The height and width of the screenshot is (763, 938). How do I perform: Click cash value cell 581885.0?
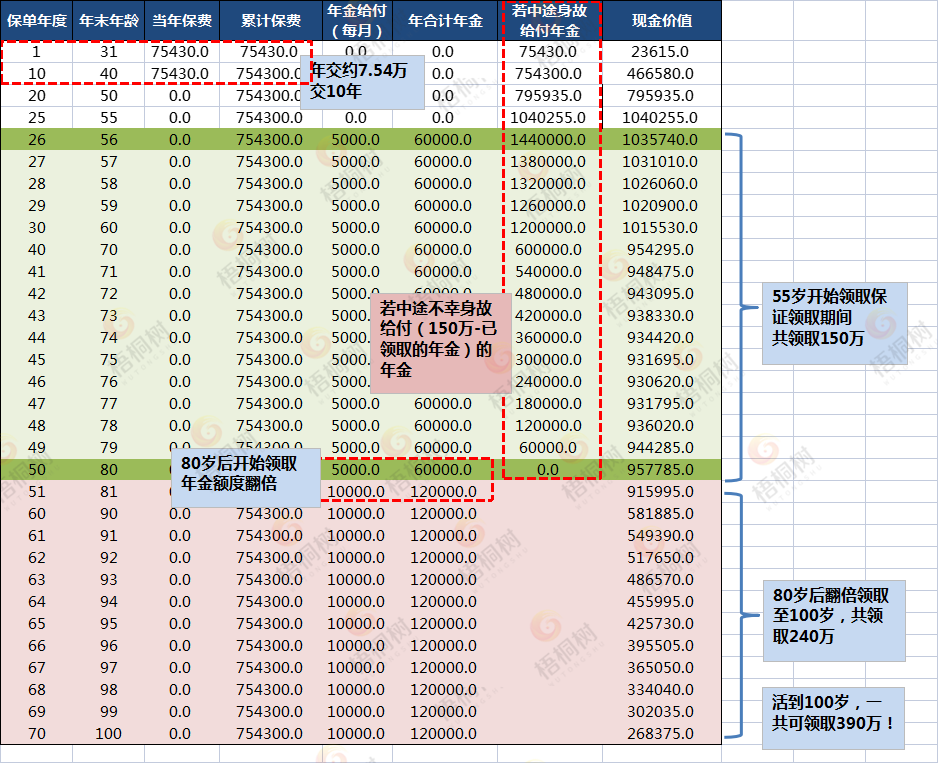(660, 513)
